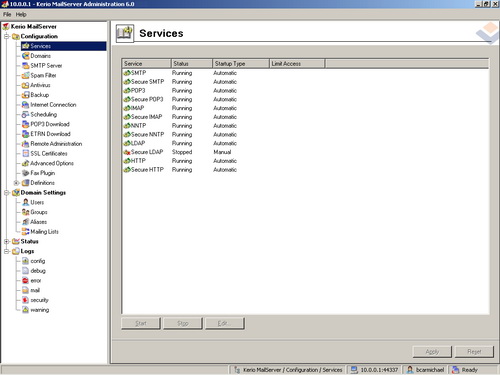
Task: Open the error log icon
Action: pyautogui.click(x=25, y=281)
